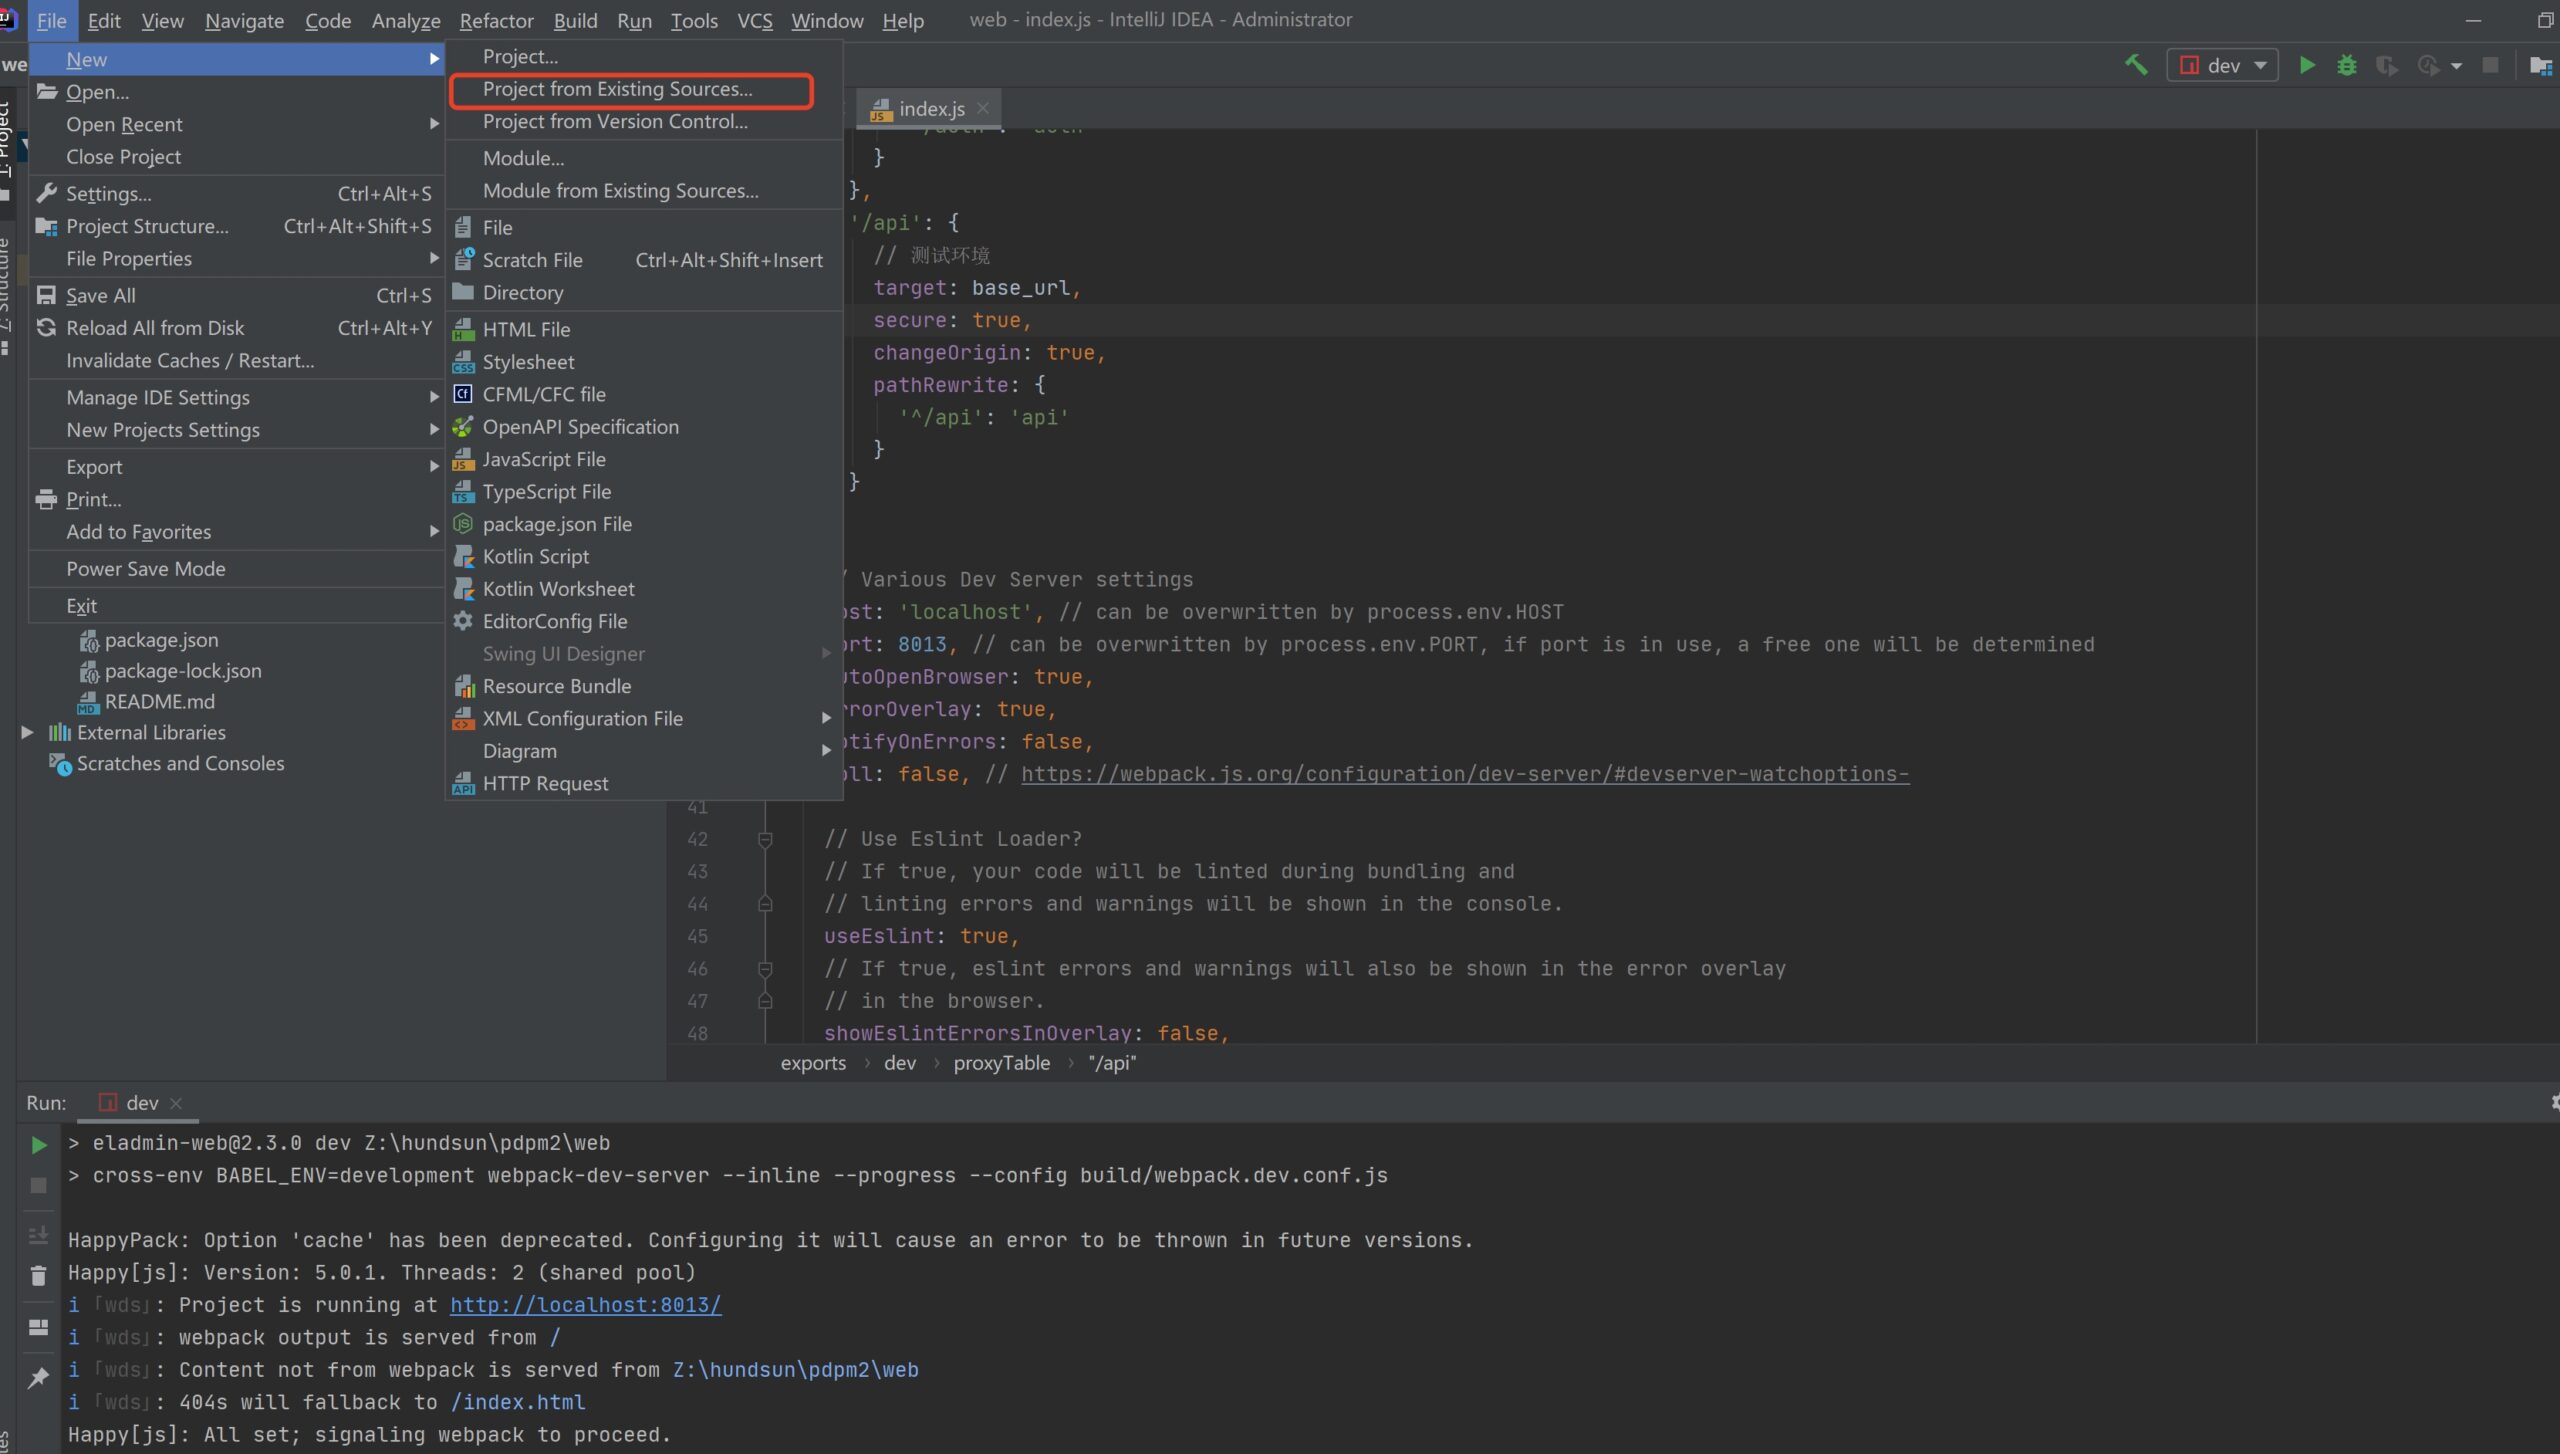Select README.md in project tree
The width and height of the screenshot is (2560, 1454).
pyautogui.click(x=159, y=701)
